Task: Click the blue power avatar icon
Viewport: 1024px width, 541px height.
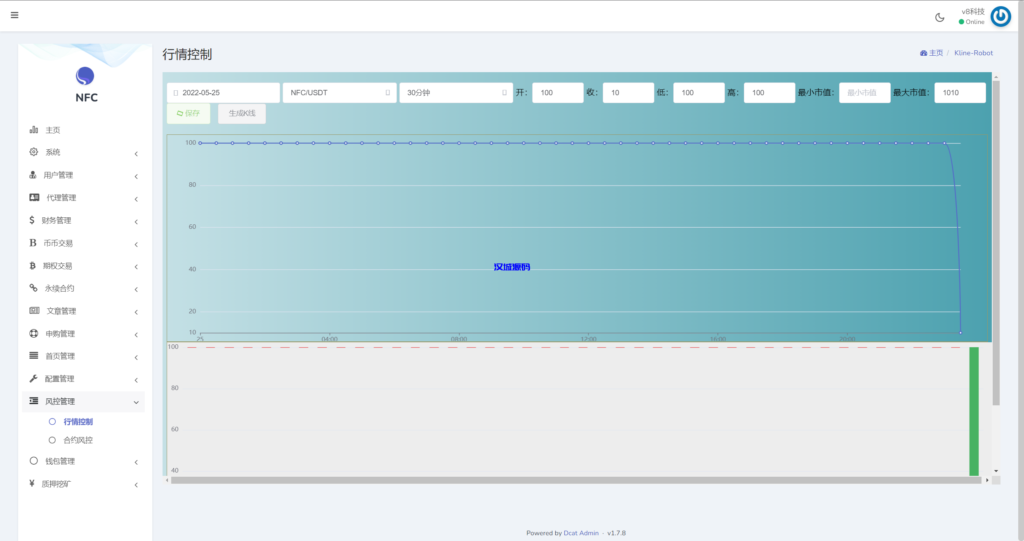Action: (x=1000, y=16)
